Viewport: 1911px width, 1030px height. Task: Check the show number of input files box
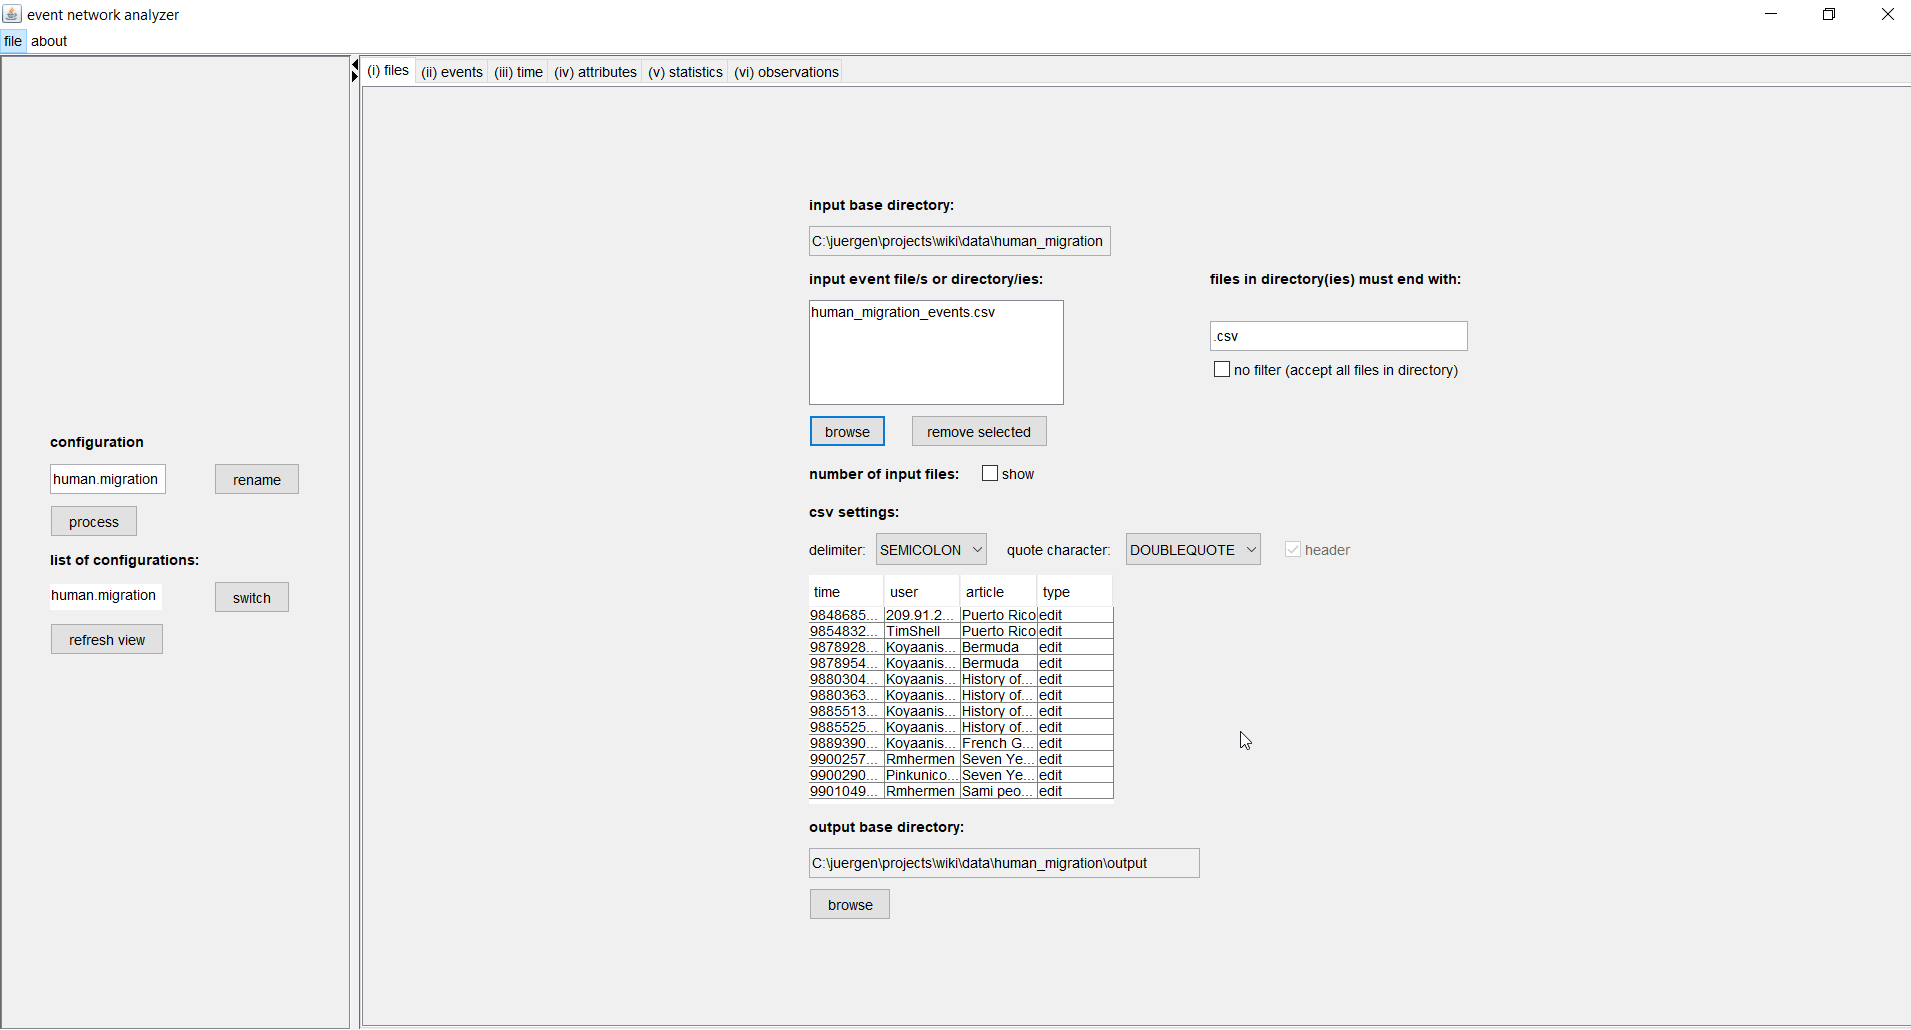coord(990,474)
